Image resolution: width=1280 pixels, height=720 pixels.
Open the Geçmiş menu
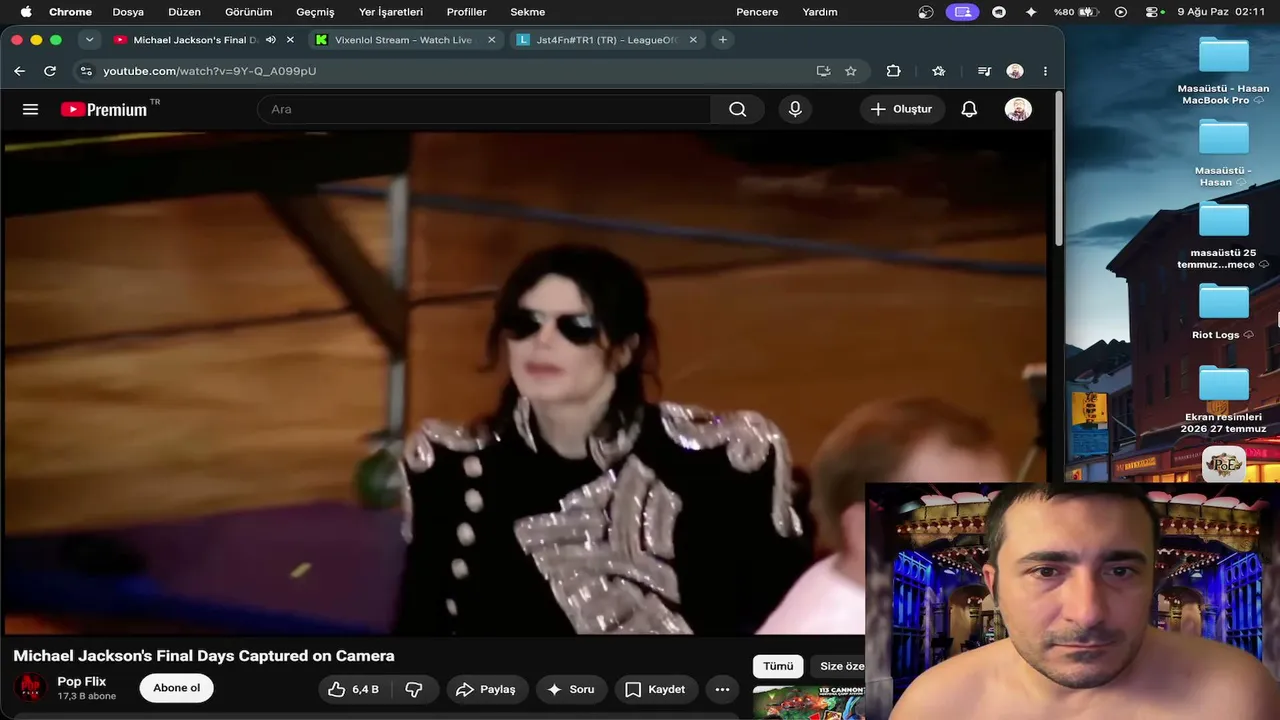(315, 12)
